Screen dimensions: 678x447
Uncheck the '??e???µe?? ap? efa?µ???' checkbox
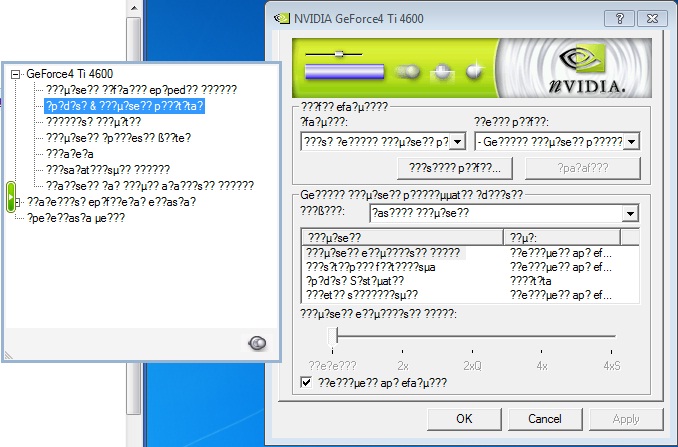click(306, 382)
